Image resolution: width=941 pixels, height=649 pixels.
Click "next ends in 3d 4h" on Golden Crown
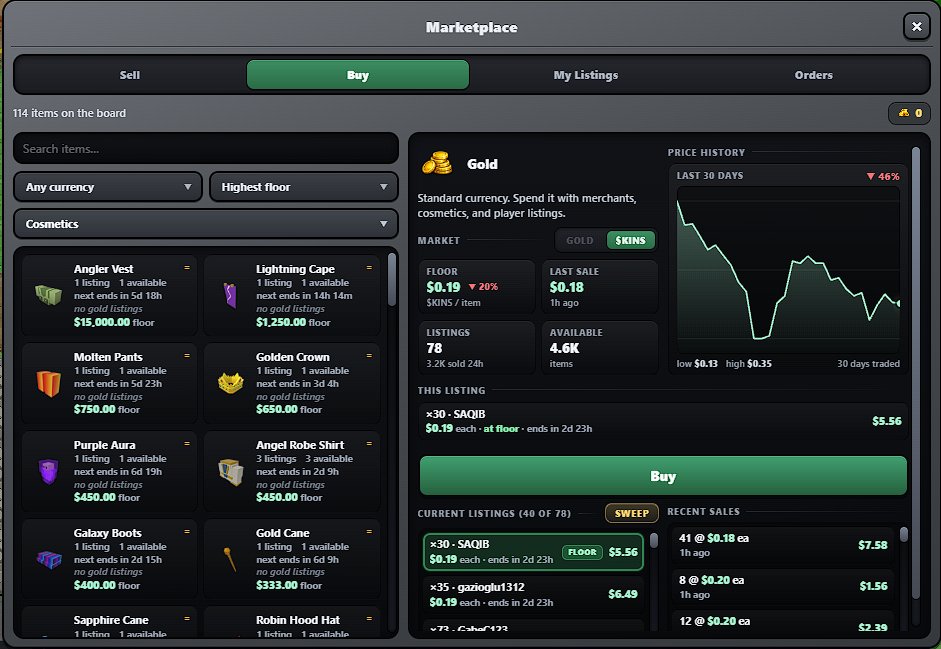[297, 384]
